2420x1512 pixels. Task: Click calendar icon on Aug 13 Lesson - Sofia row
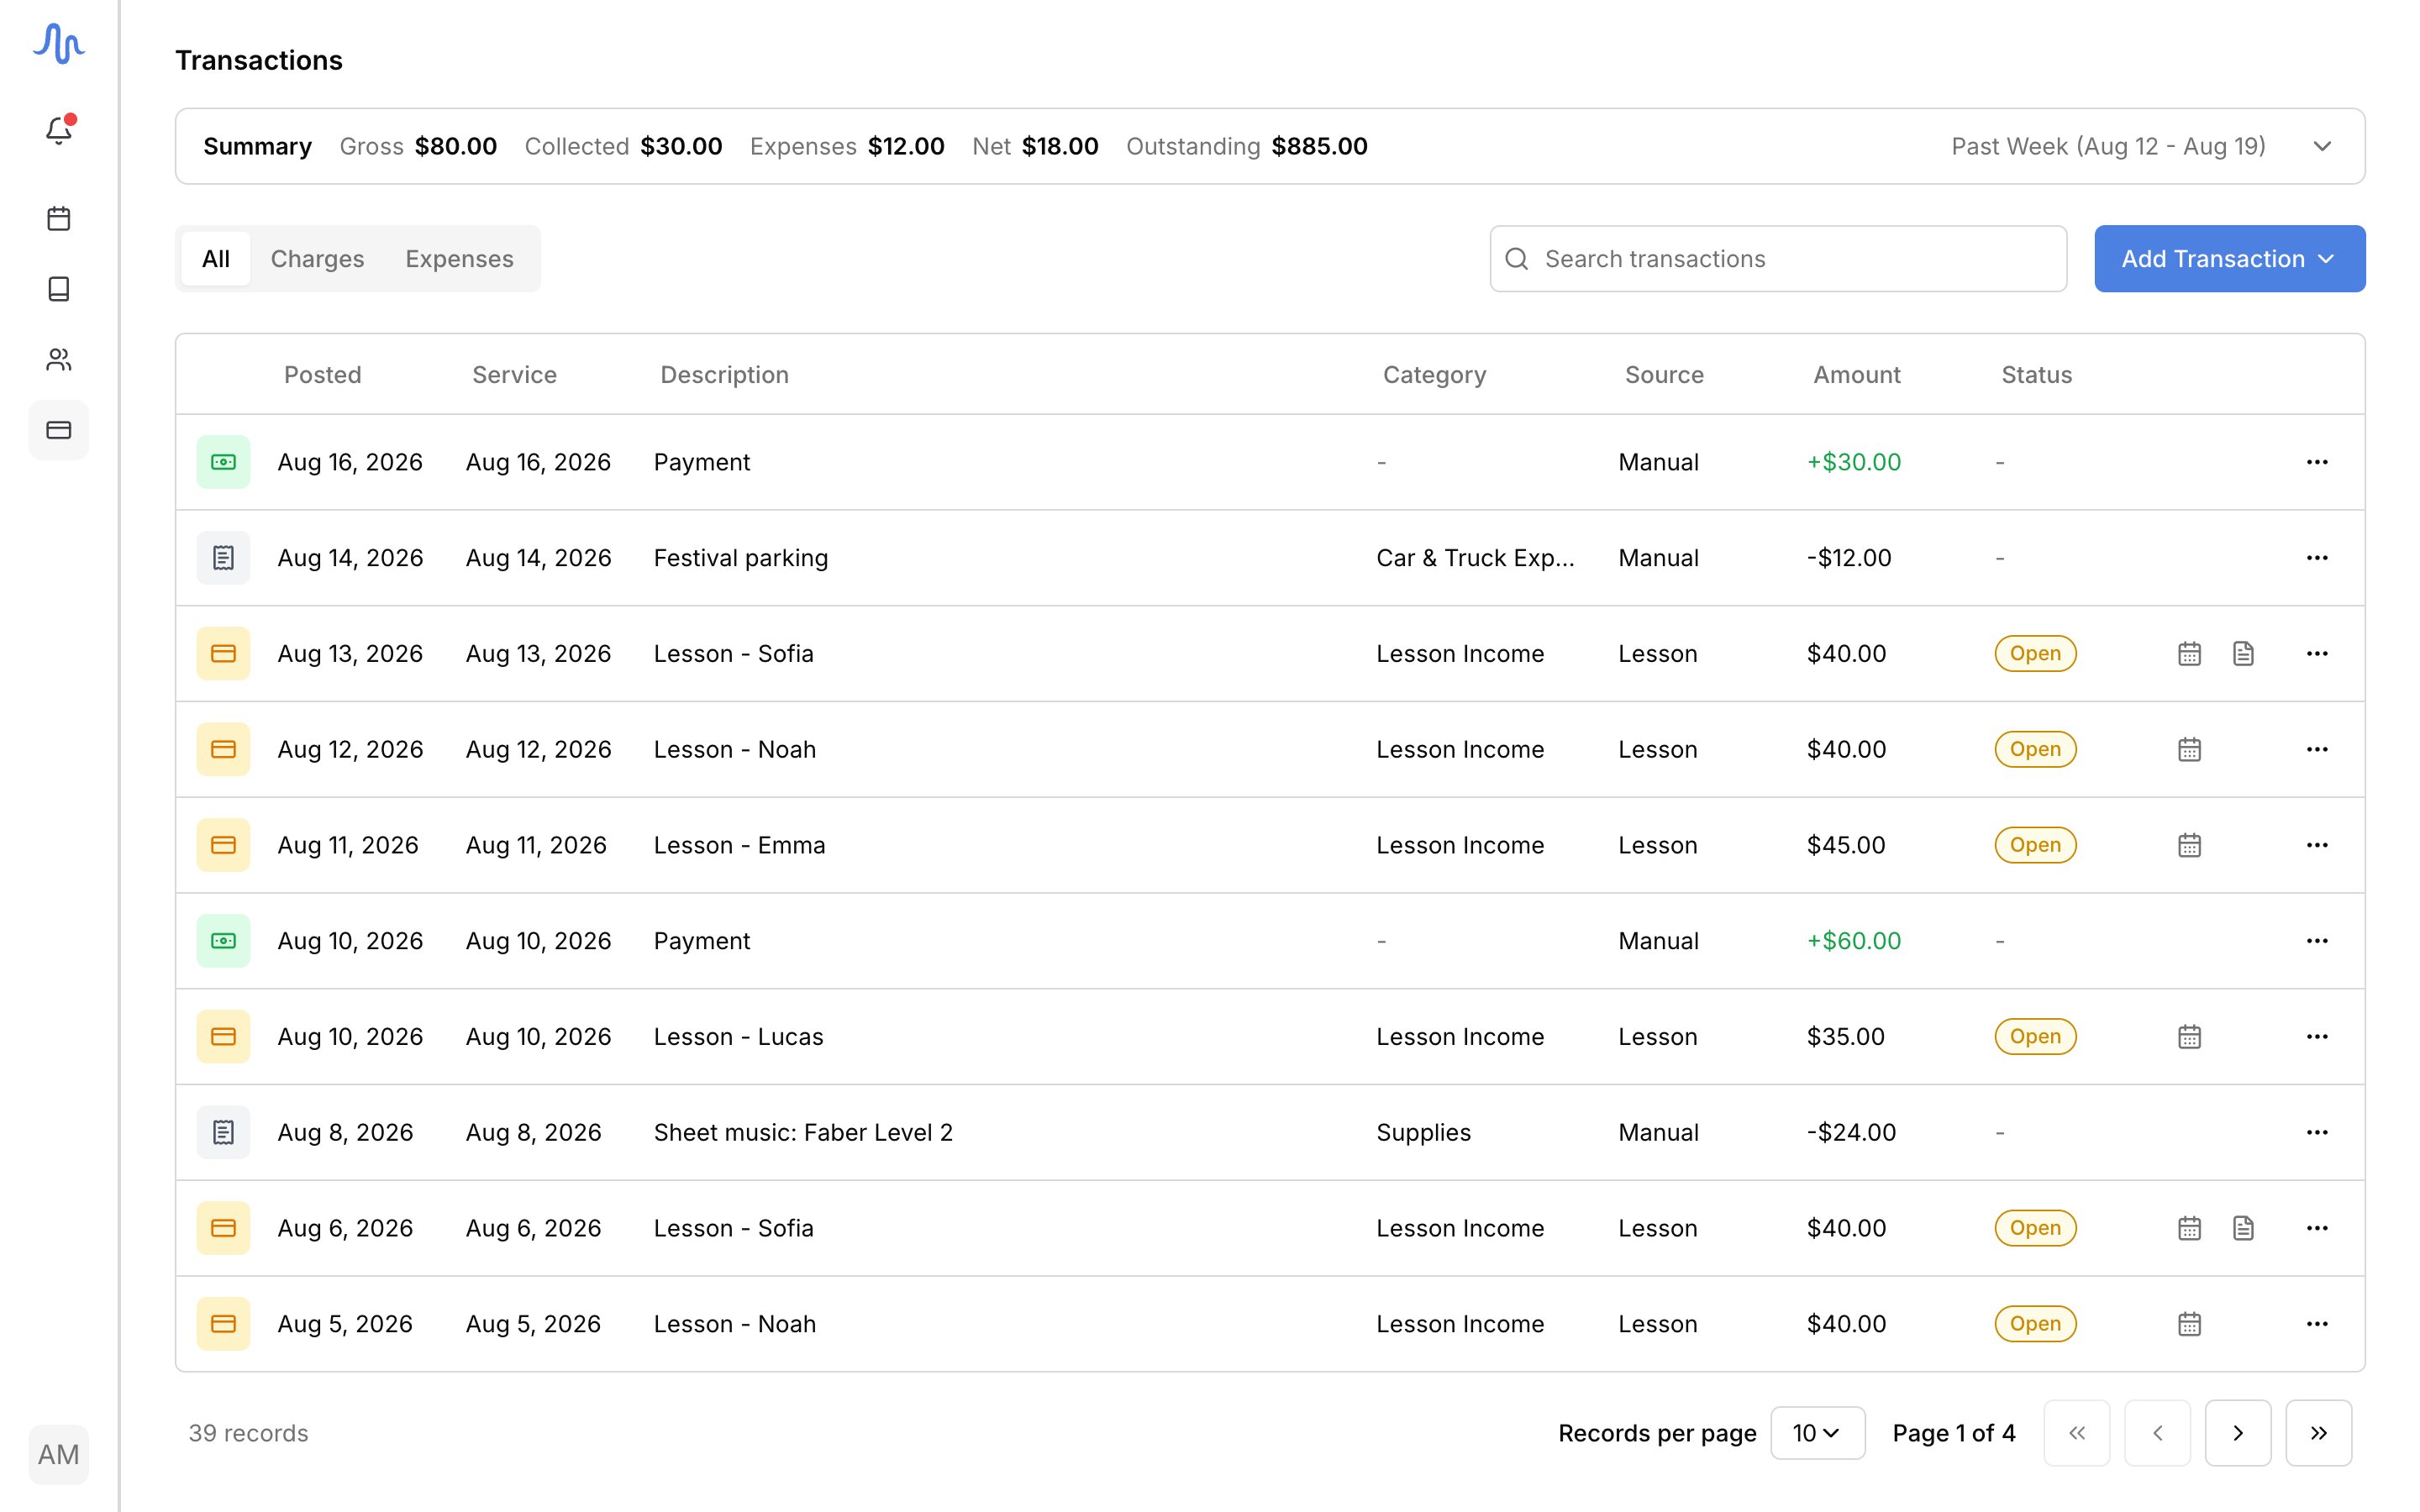(x=2189, y=653)
